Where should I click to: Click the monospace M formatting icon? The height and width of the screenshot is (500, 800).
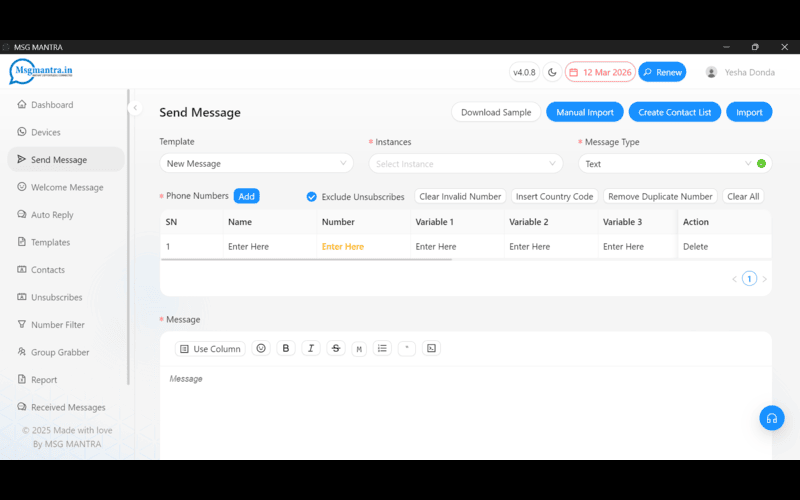pos(359,348)
